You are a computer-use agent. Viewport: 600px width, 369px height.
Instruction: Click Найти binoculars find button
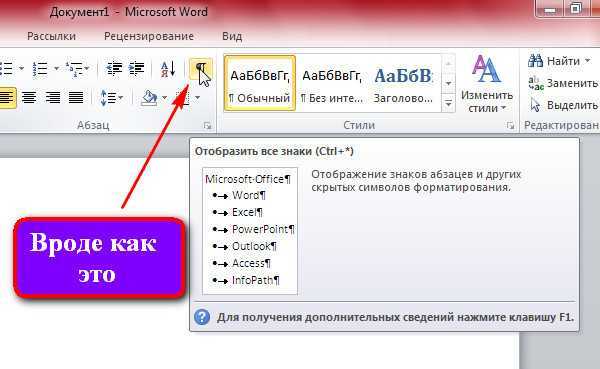click(553, 61)
